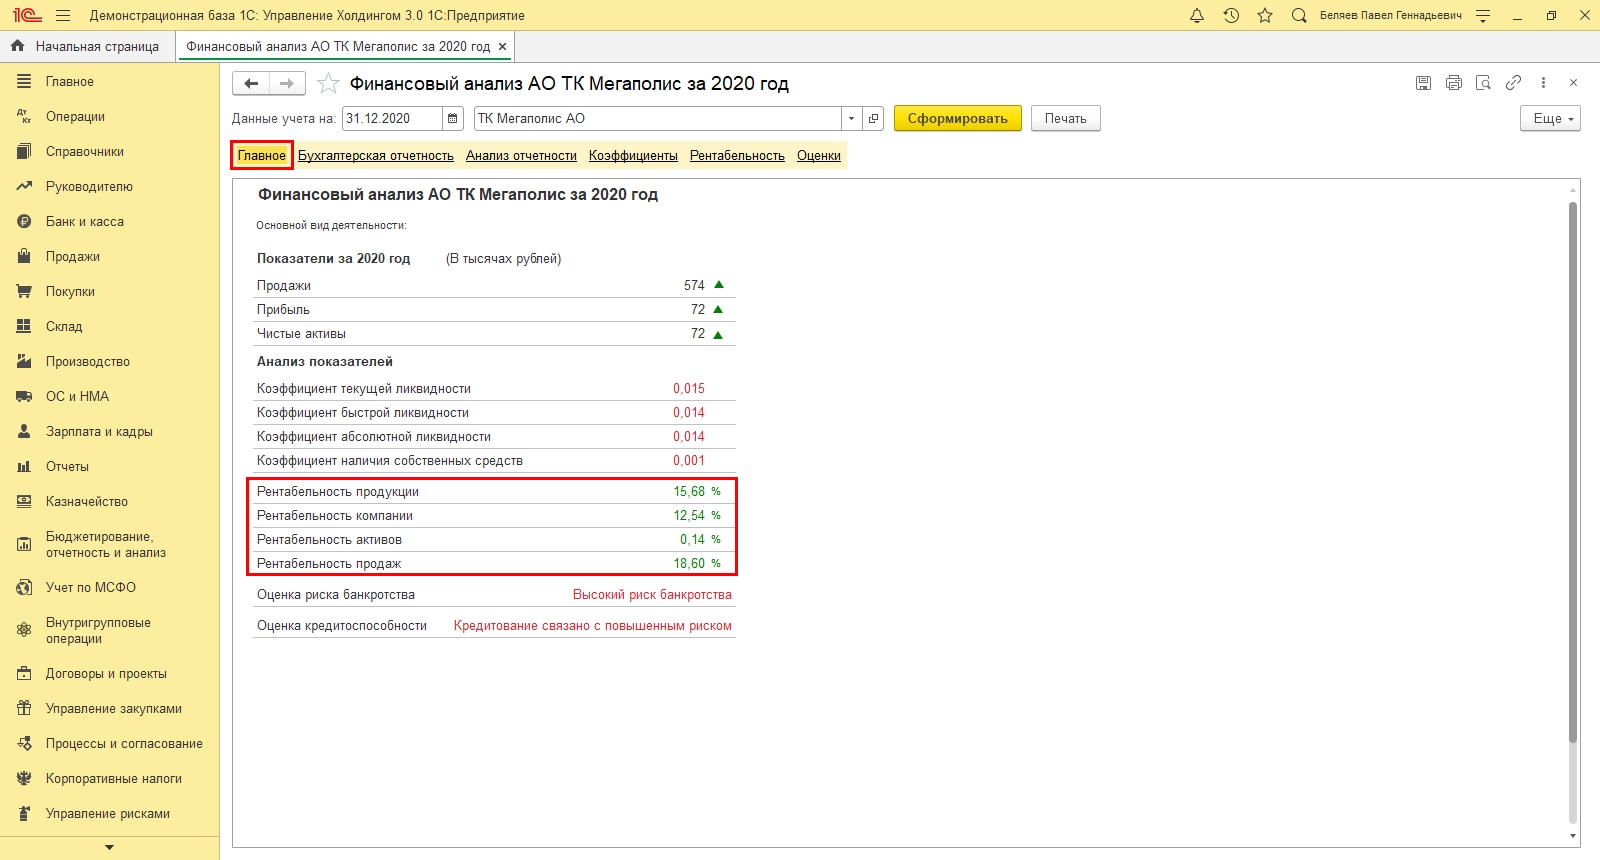Image resolution: width=1600 pixels, height=860 pixels.
Task: Open Корпоративные налоги section
Action: (110, 779)
